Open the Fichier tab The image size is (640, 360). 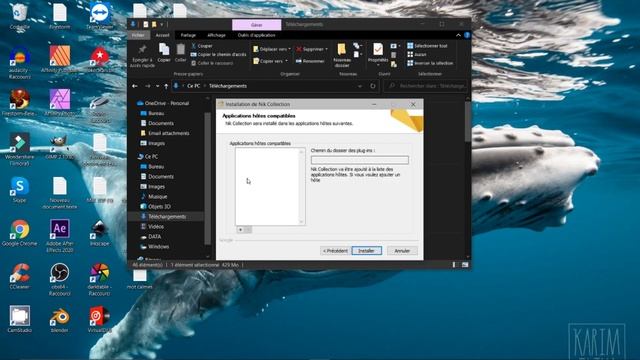coord(138,35)
